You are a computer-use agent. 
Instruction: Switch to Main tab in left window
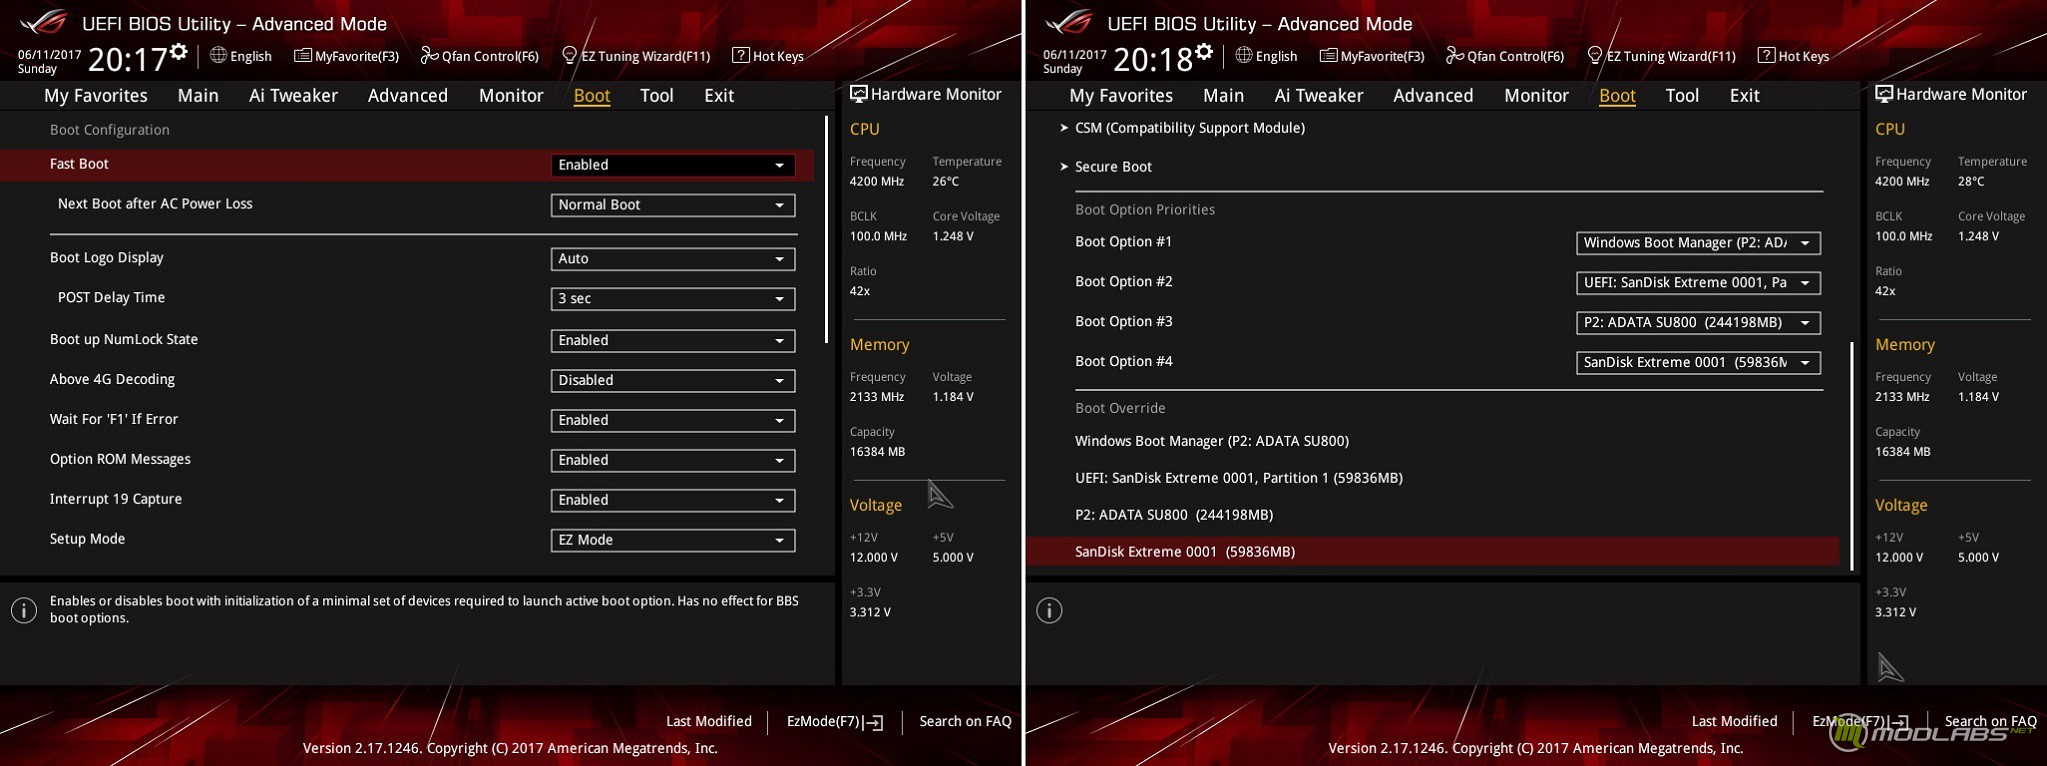198,96
